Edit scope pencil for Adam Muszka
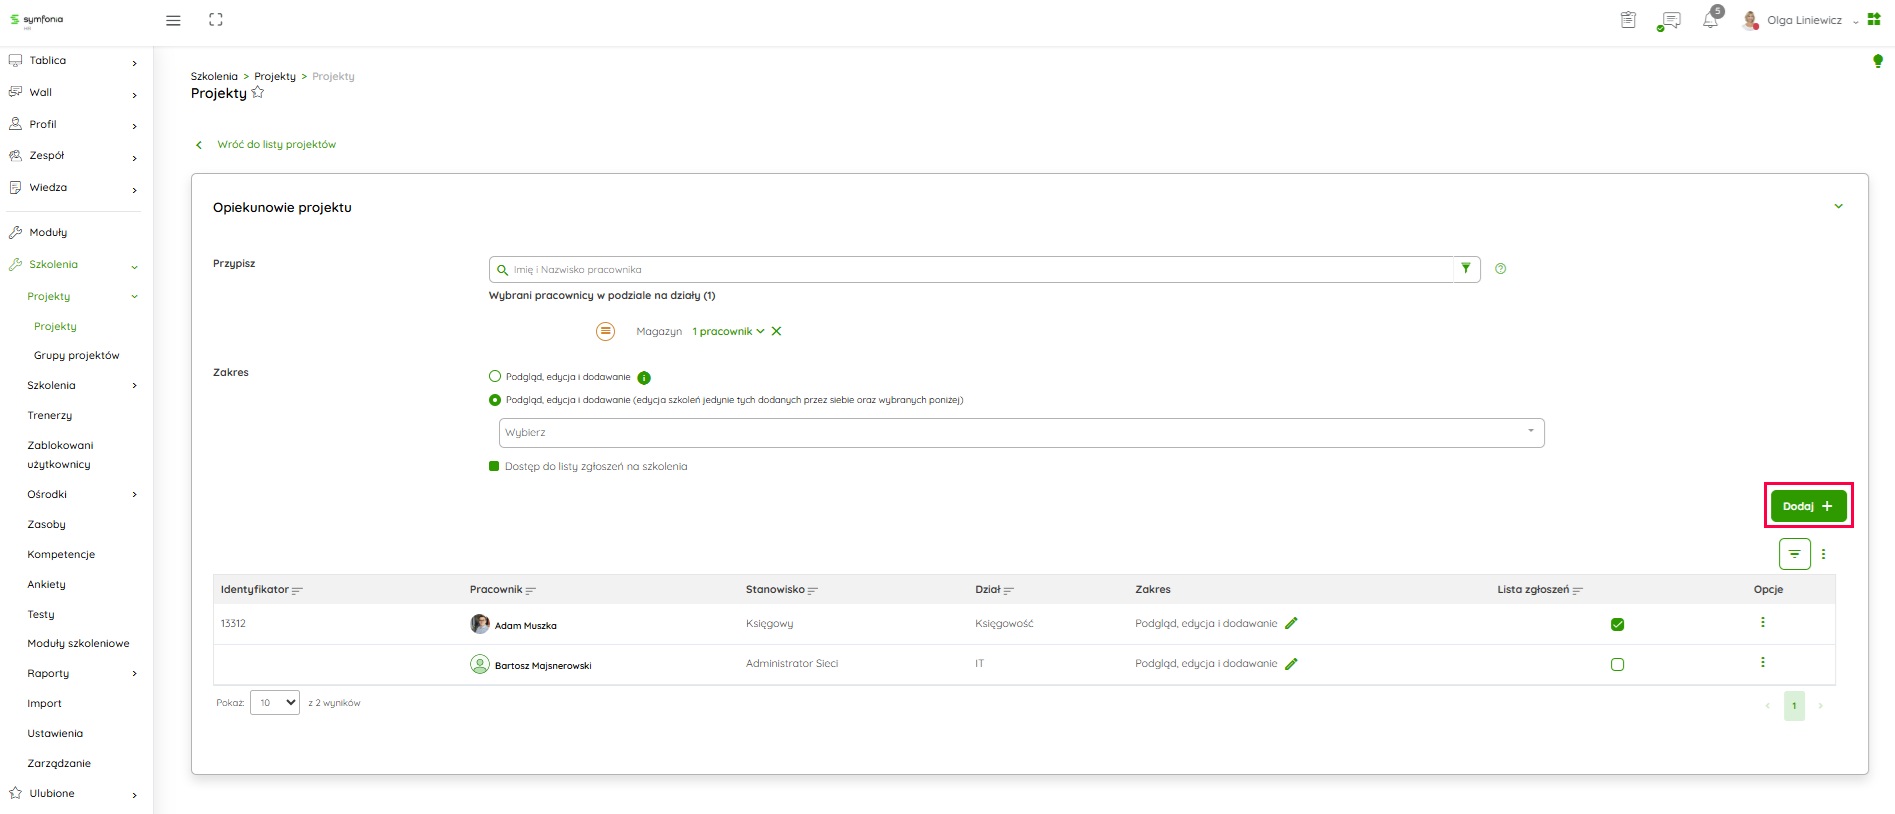 tap(1291, 623)
